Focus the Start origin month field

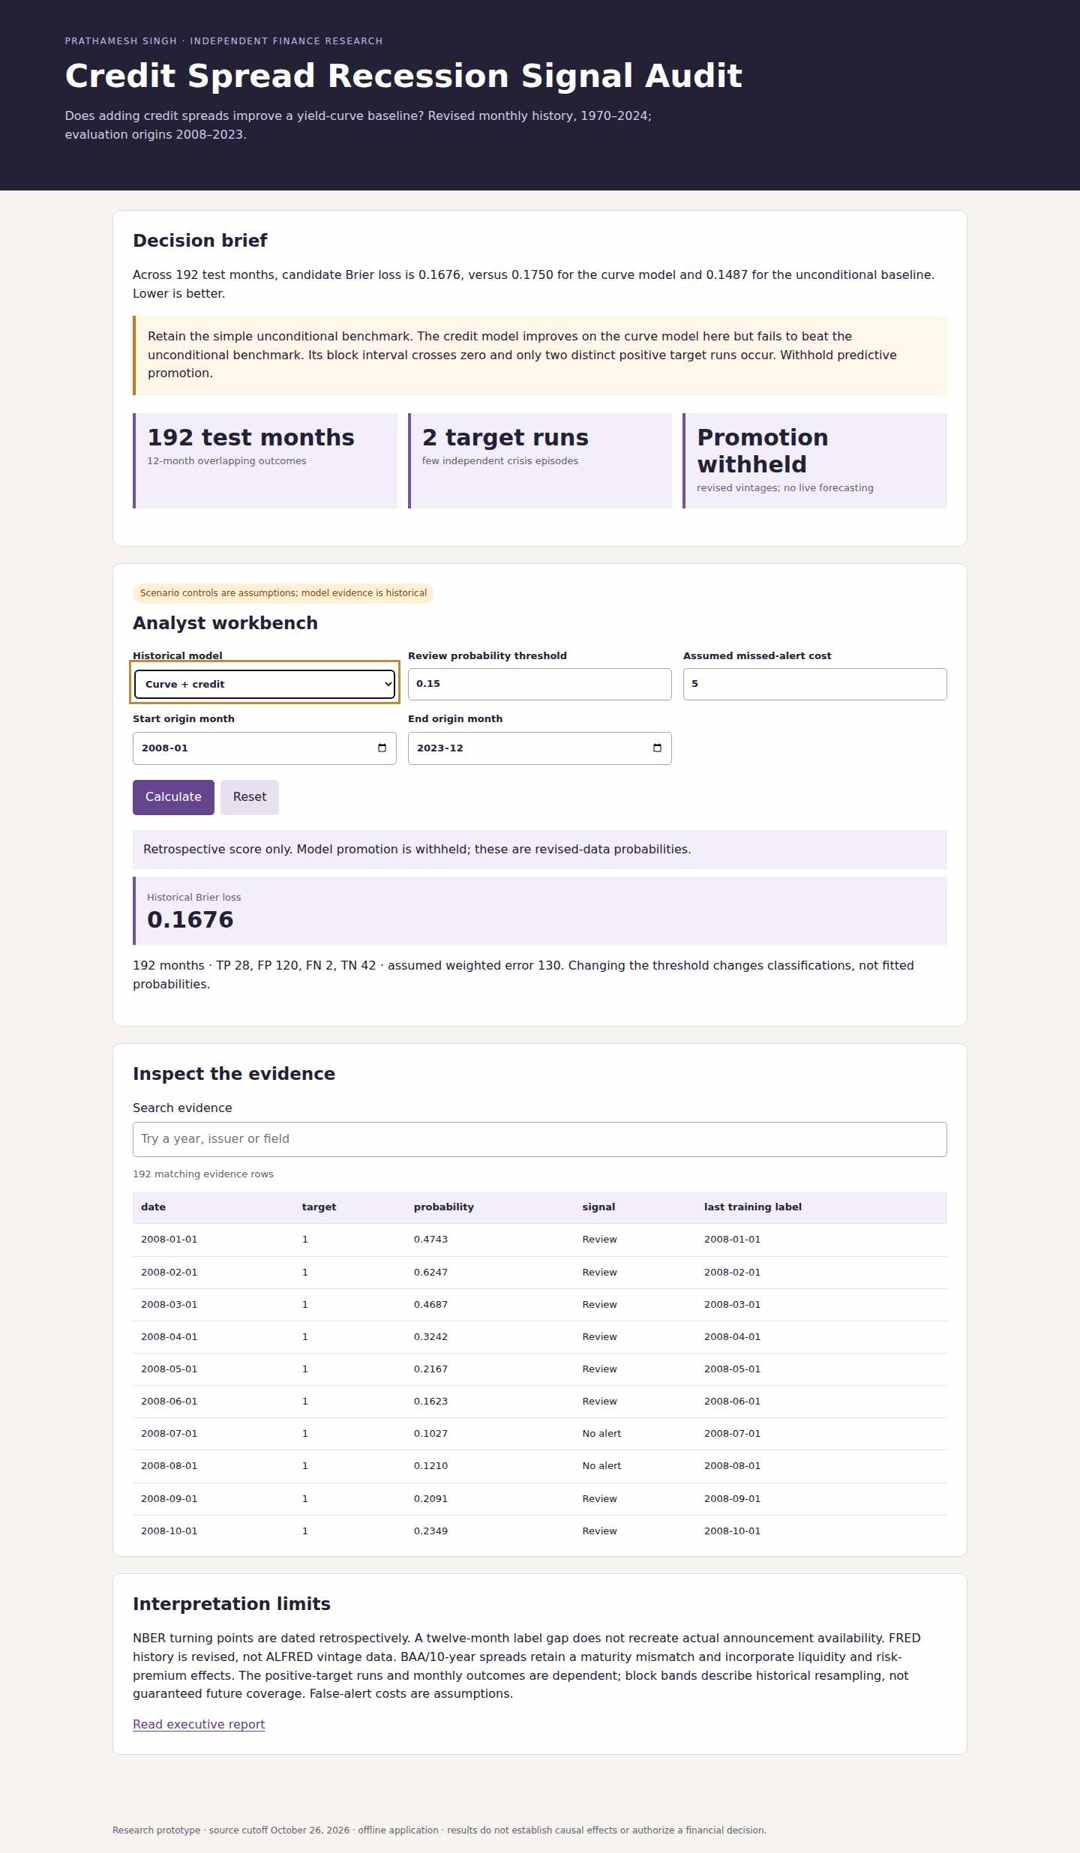pyautogui.click(x=265, y=748)
